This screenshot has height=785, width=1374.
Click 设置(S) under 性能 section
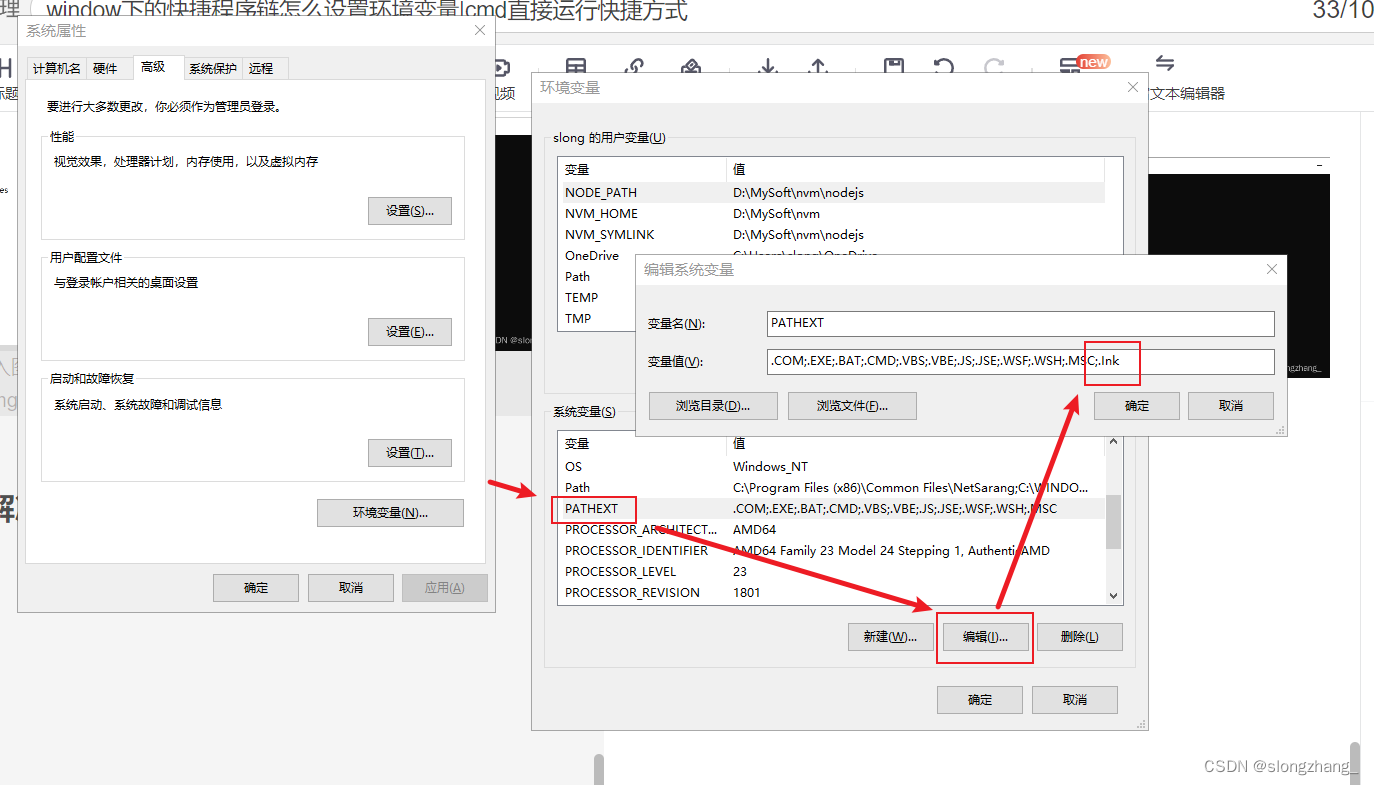[410, 211]
